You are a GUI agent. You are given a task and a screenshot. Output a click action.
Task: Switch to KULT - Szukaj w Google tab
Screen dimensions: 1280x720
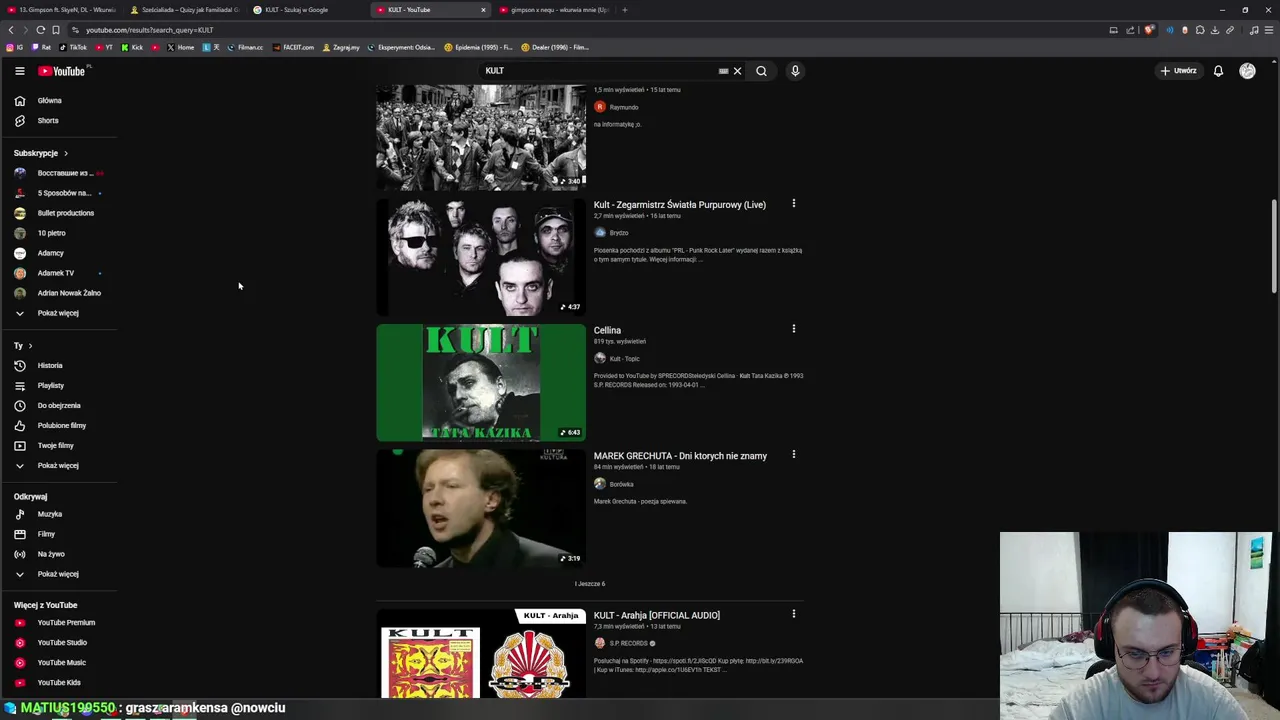(x=305, y=10)
